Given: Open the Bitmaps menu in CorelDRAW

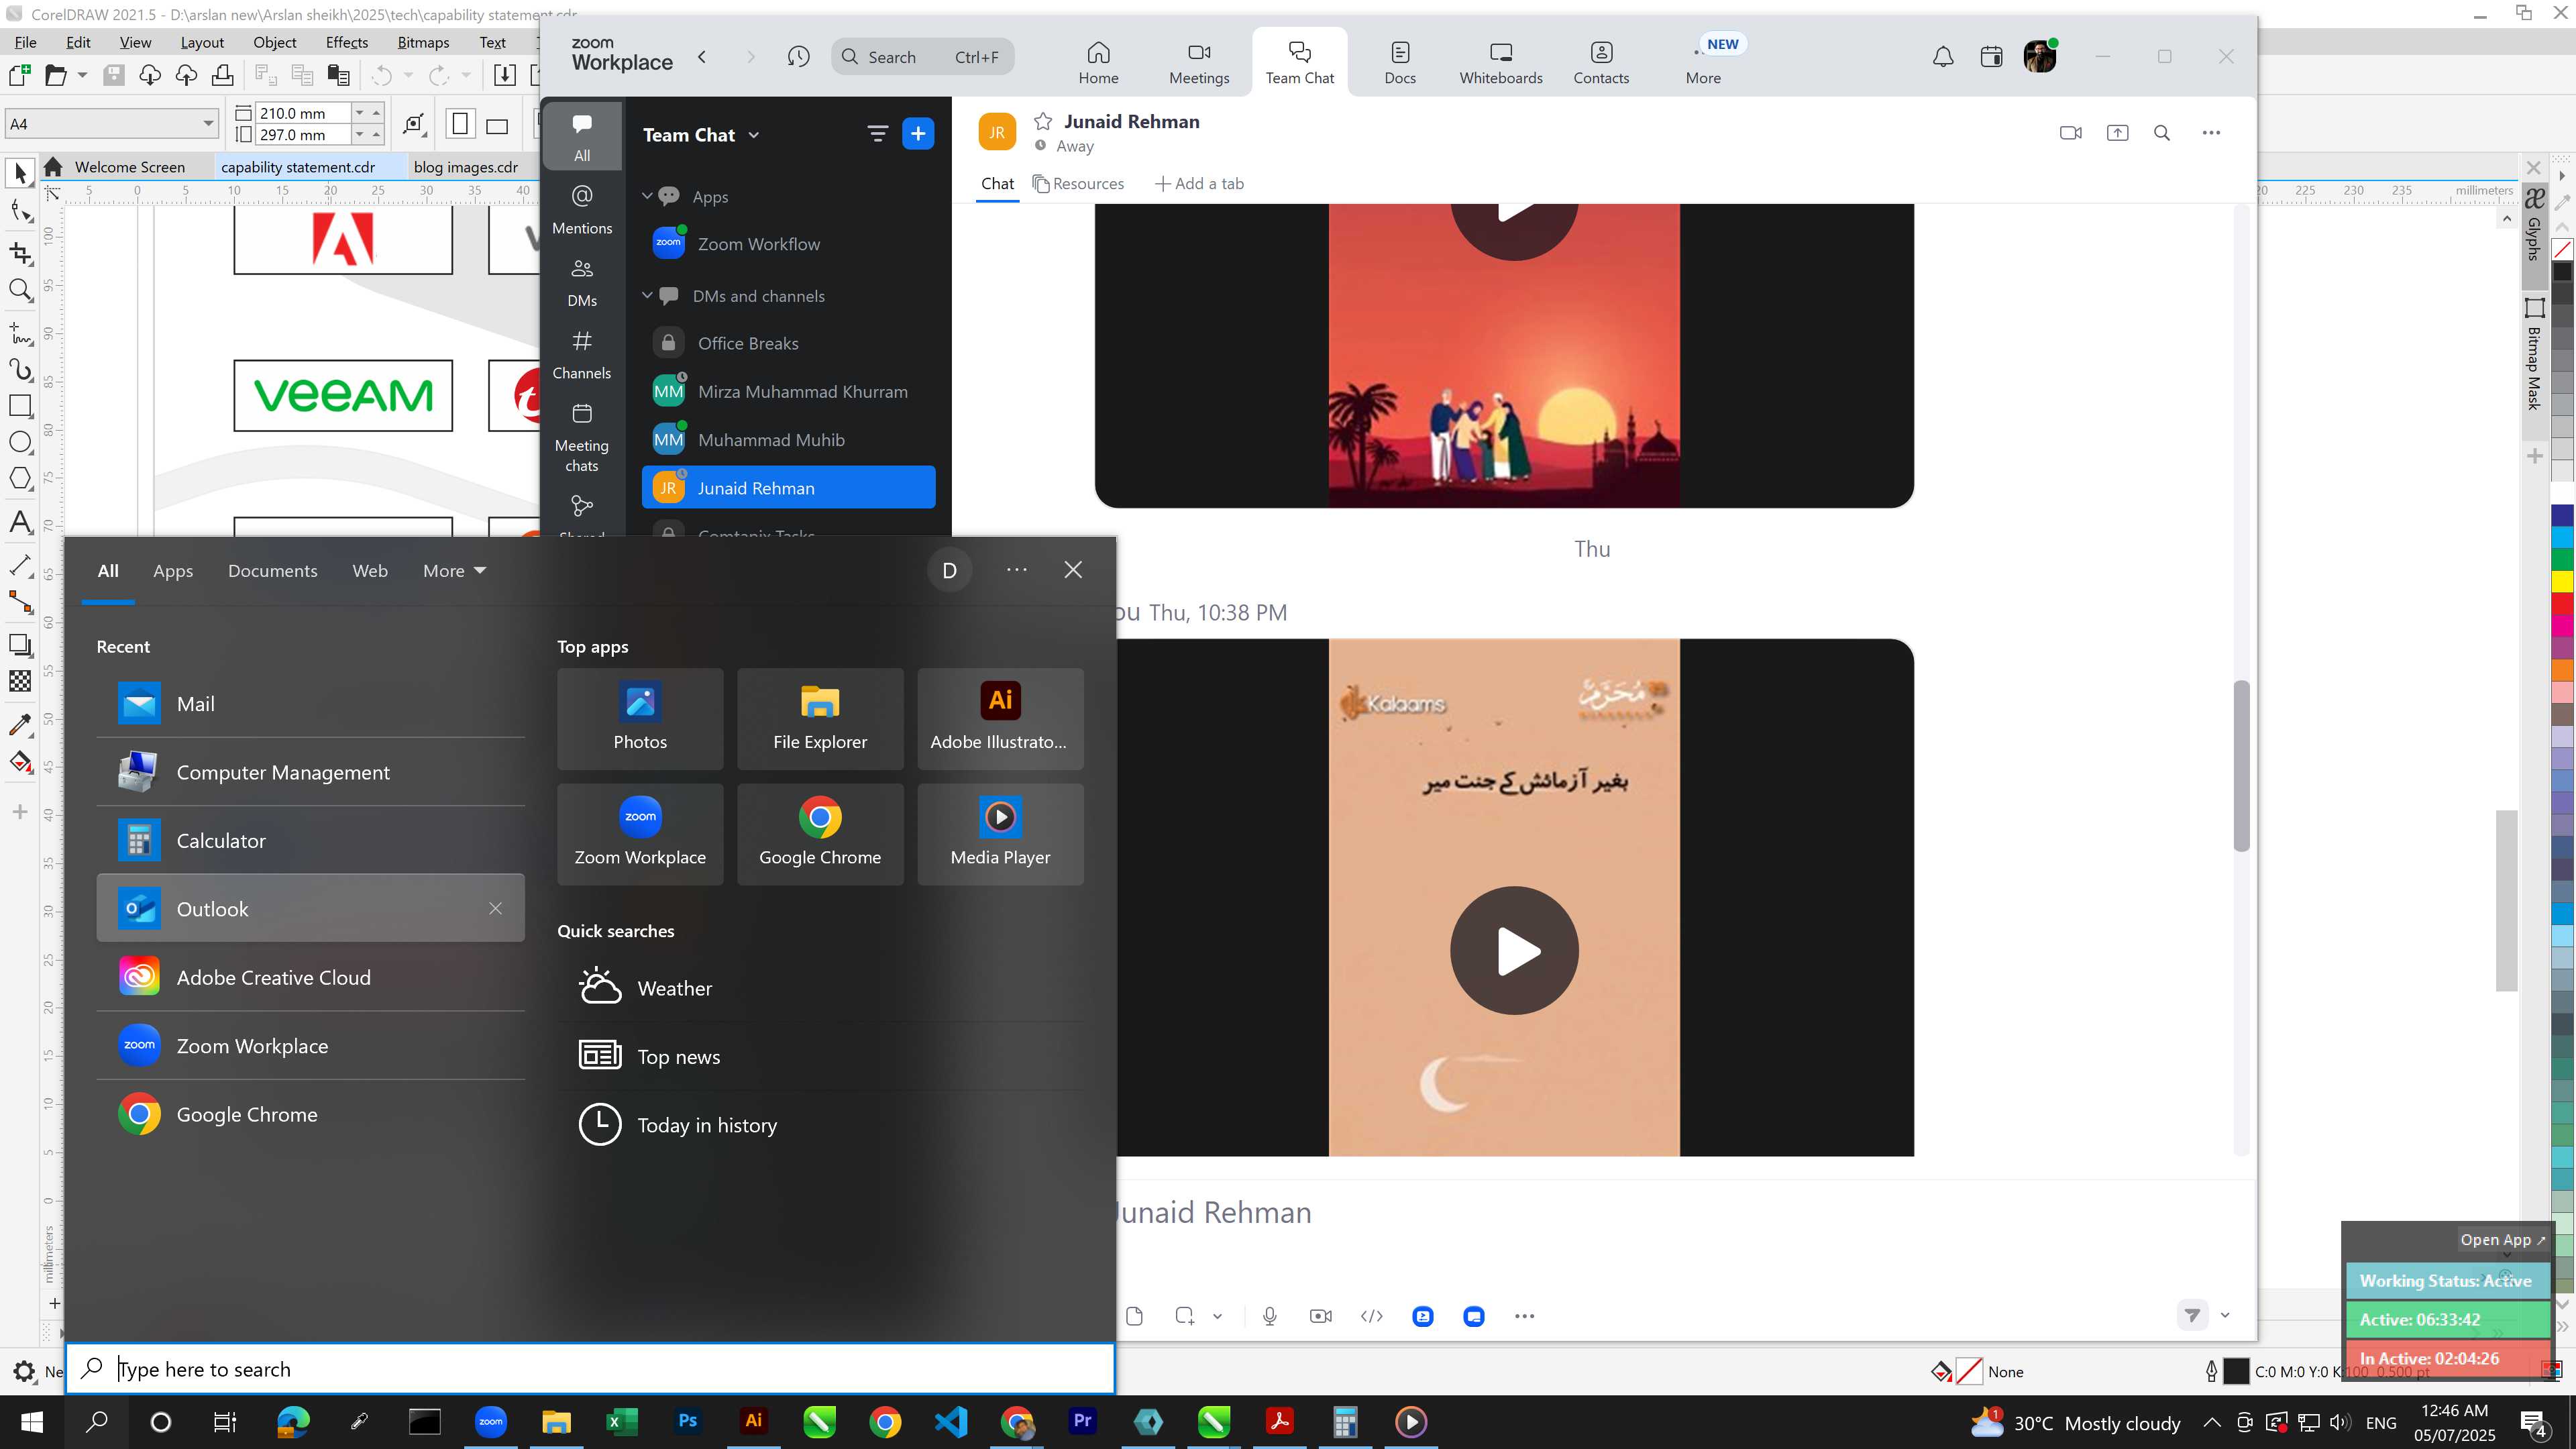Looking at the screenshot, I should pyautogui.click(x=423, y=42).
